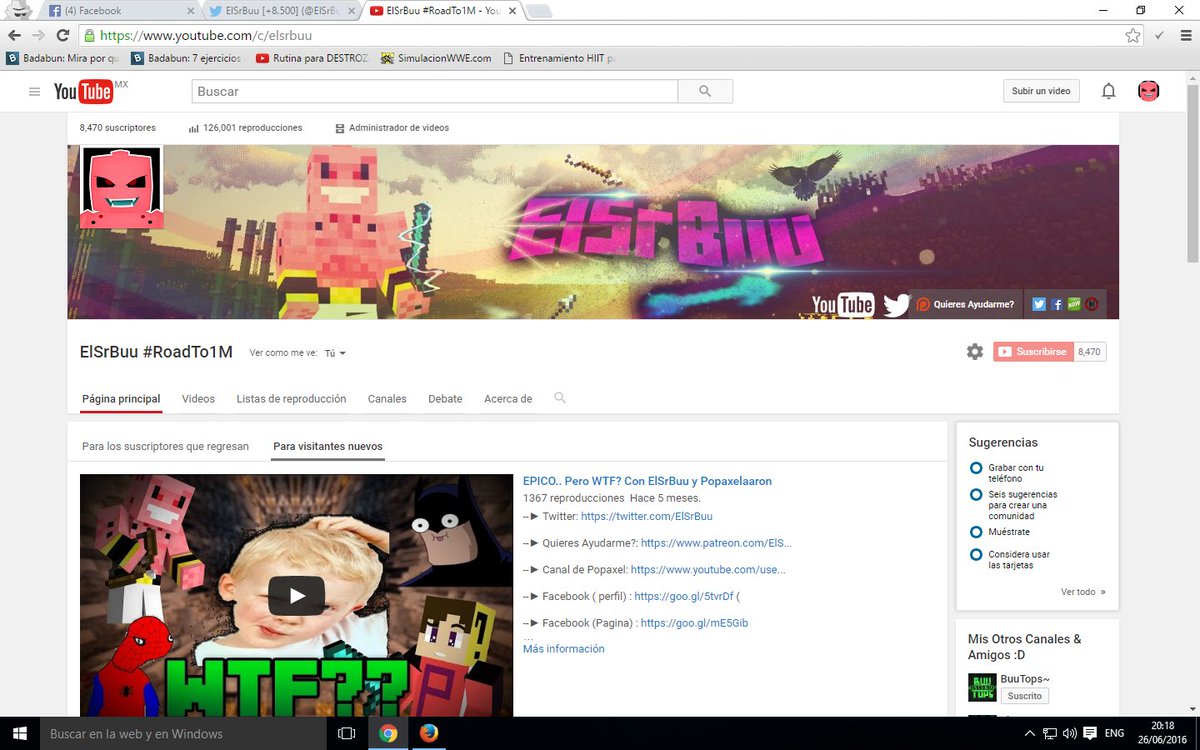Click the Subir un video button
This screenshot has height=750, width=1200.
point(1041,91)
